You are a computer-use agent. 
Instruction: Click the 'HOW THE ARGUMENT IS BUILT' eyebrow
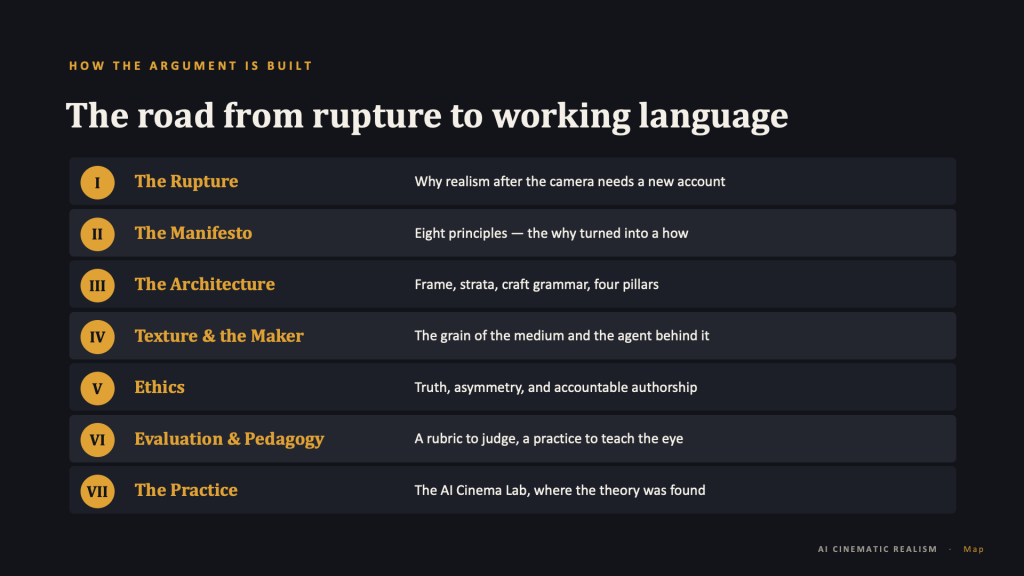(191, 66)
